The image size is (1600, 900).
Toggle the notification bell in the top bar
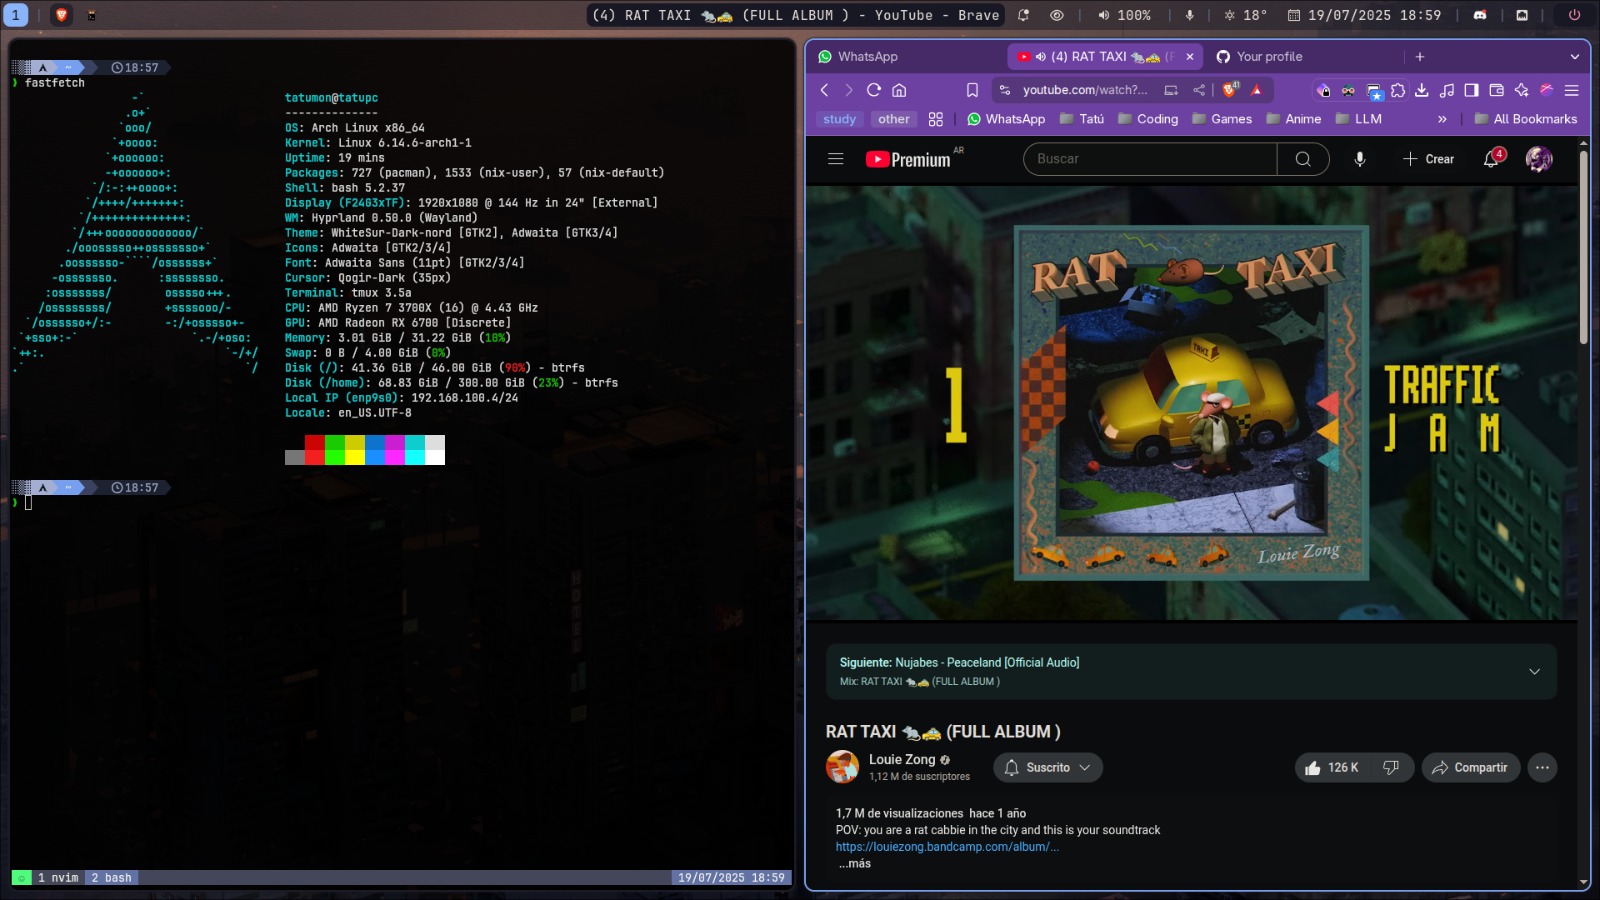coord(1024,15)
